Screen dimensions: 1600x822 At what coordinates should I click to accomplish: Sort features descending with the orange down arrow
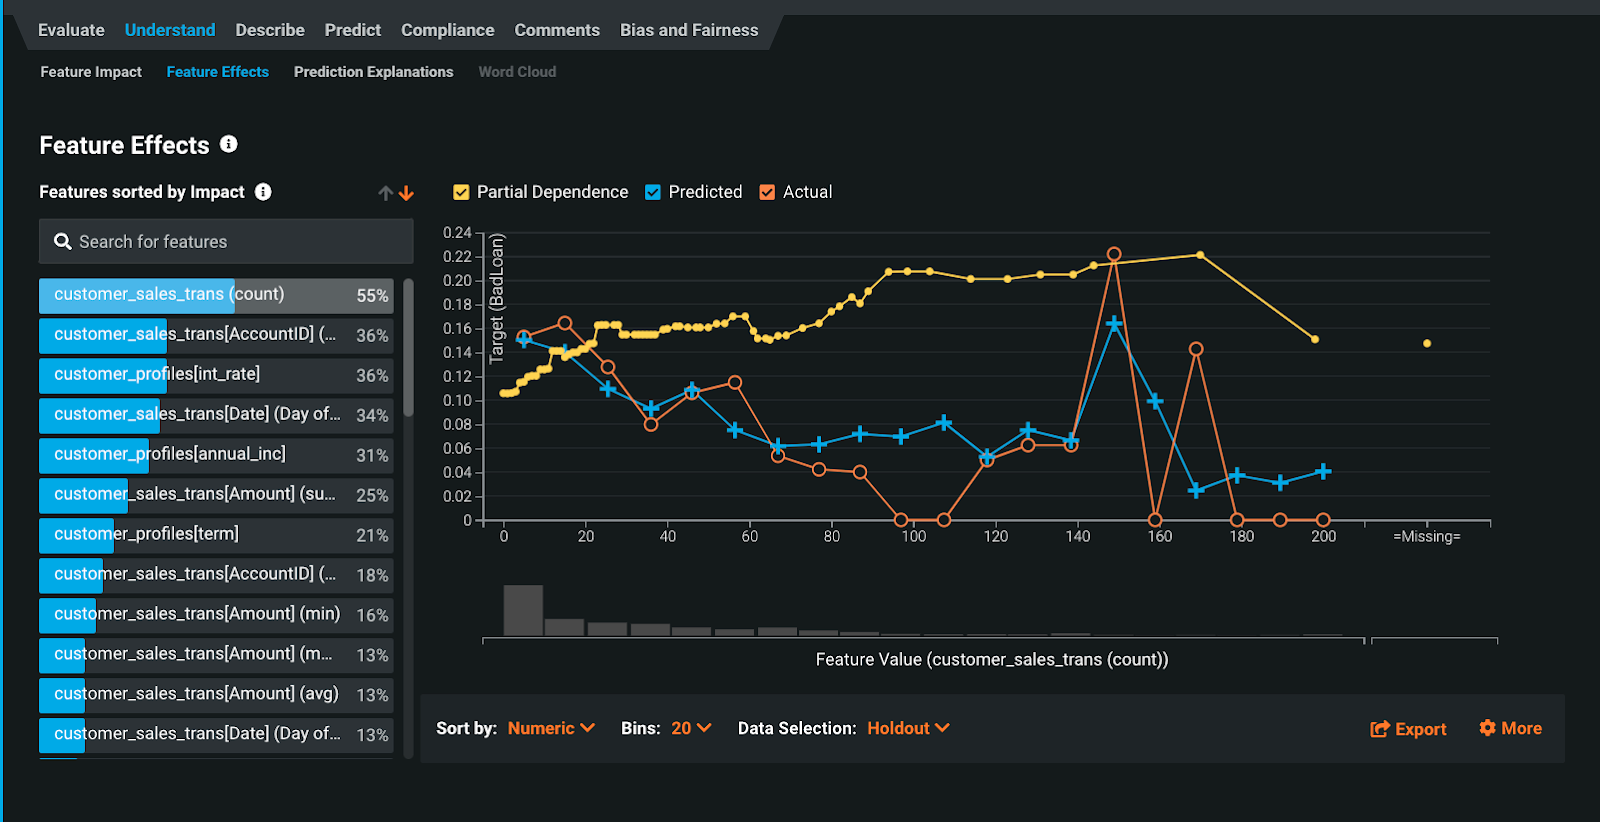point(406,193)
